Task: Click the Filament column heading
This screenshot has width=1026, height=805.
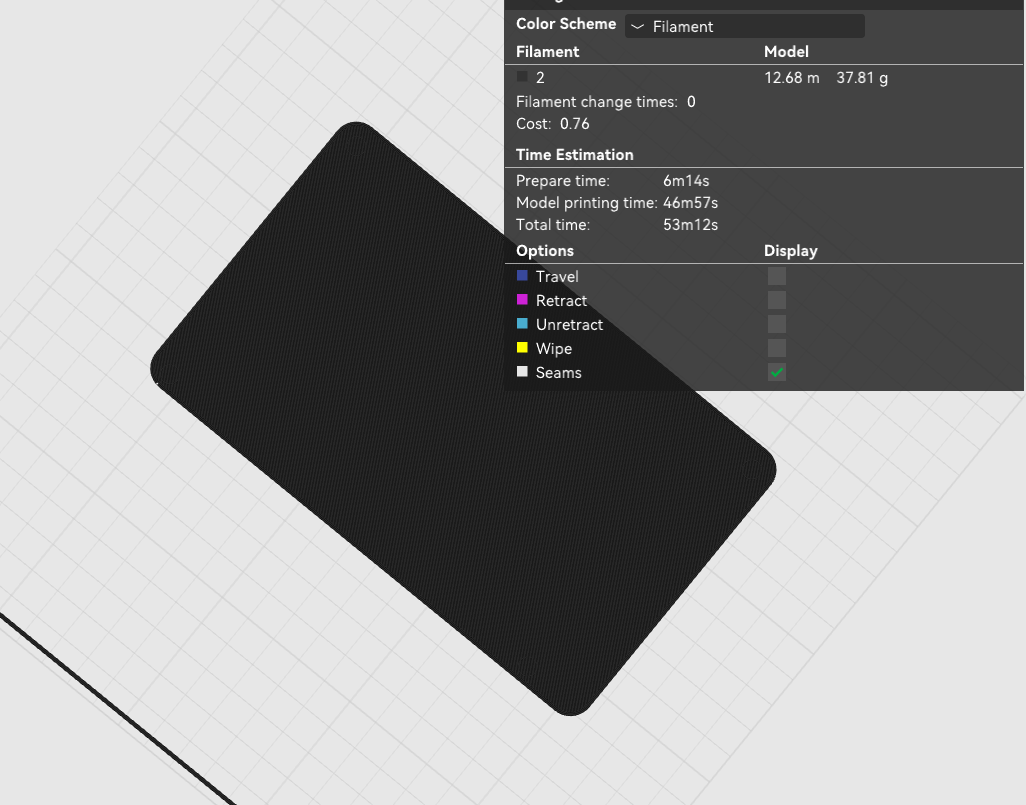Action: click(x=548, y=52)
